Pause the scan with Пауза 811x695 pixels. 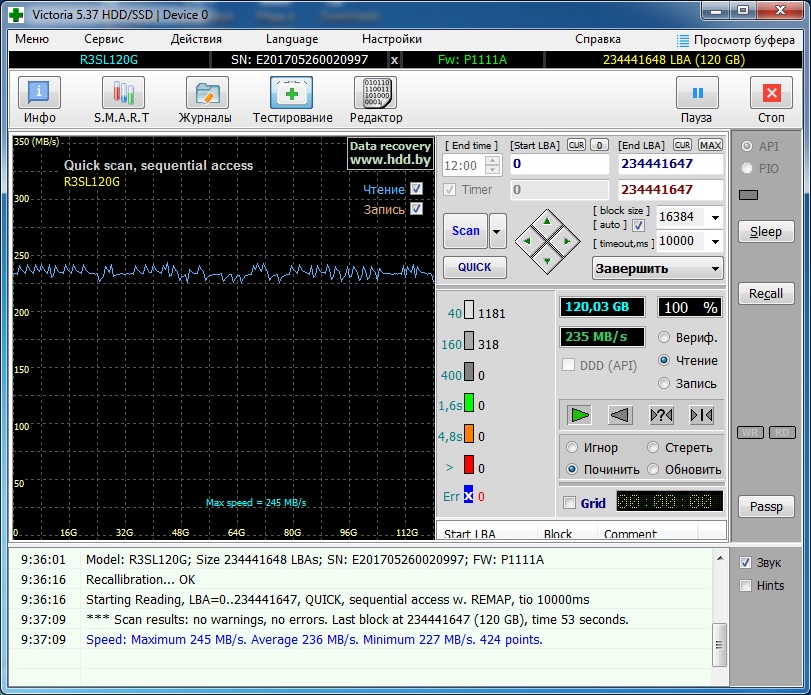point(697,100)
